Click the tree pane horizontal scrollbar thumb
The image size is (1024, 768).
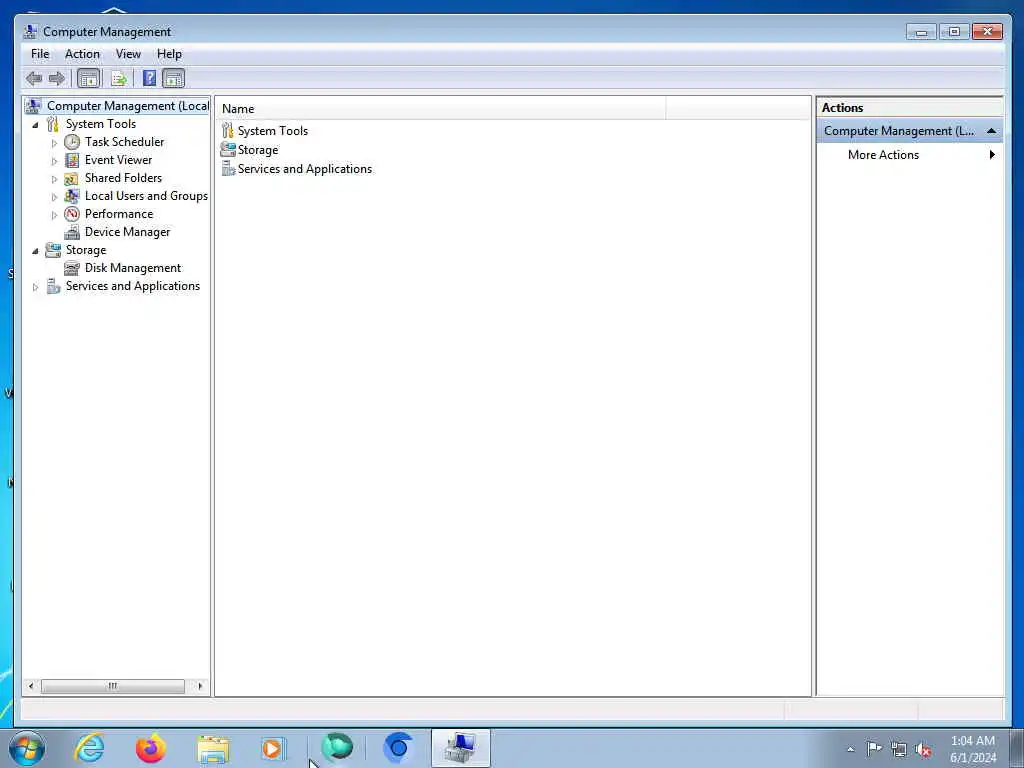pyautogui.click(x=112, y=686)
